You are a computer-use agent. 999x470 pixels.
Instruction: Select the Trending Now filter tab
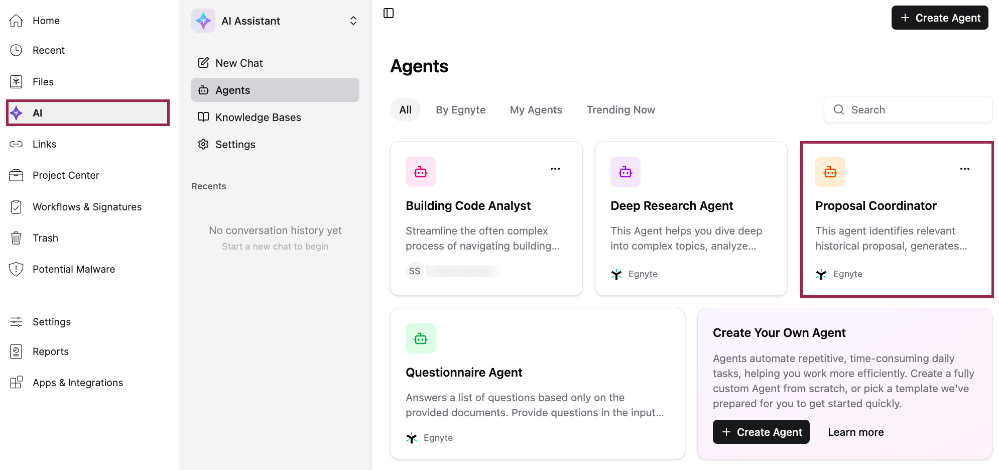pos(621,110)
